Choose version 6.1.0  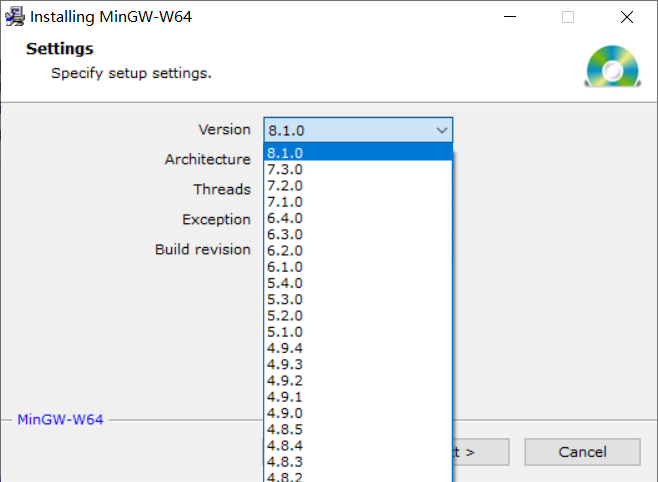(x=358, y=267)
